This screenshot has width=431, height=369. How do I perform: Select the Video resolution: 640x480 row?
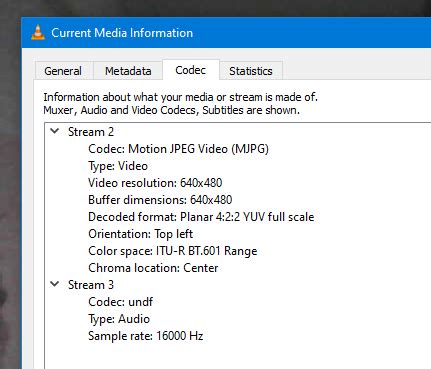(155, 183)
